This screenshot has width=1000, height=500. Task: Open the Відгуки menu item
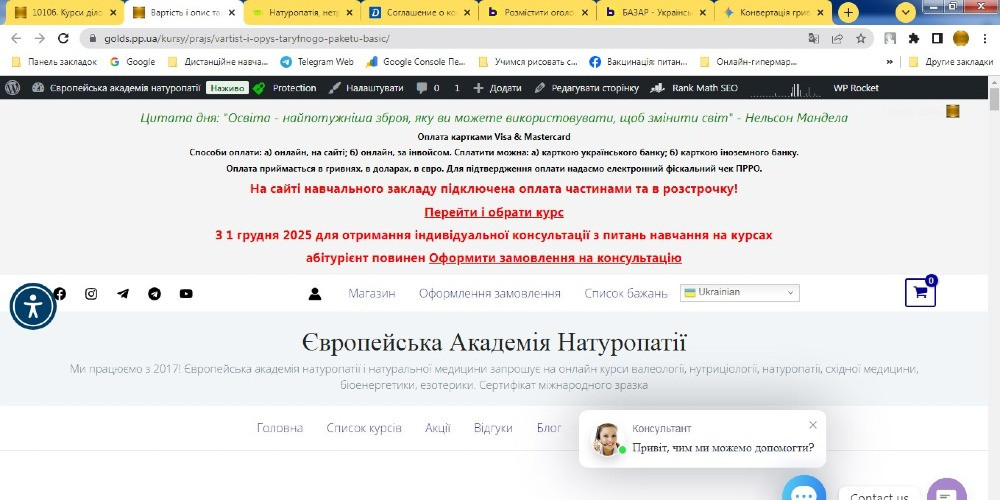click(493, 428)
